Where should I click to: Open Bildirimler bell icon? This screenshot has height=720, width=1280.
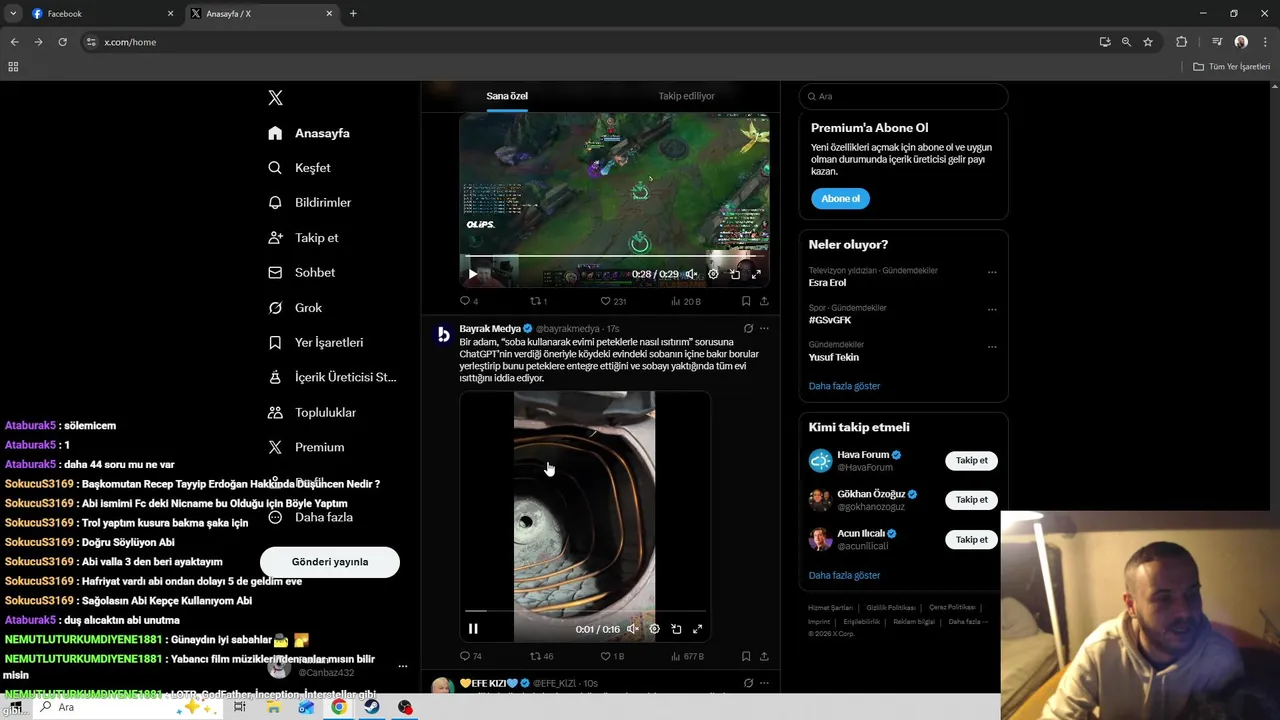275,203
